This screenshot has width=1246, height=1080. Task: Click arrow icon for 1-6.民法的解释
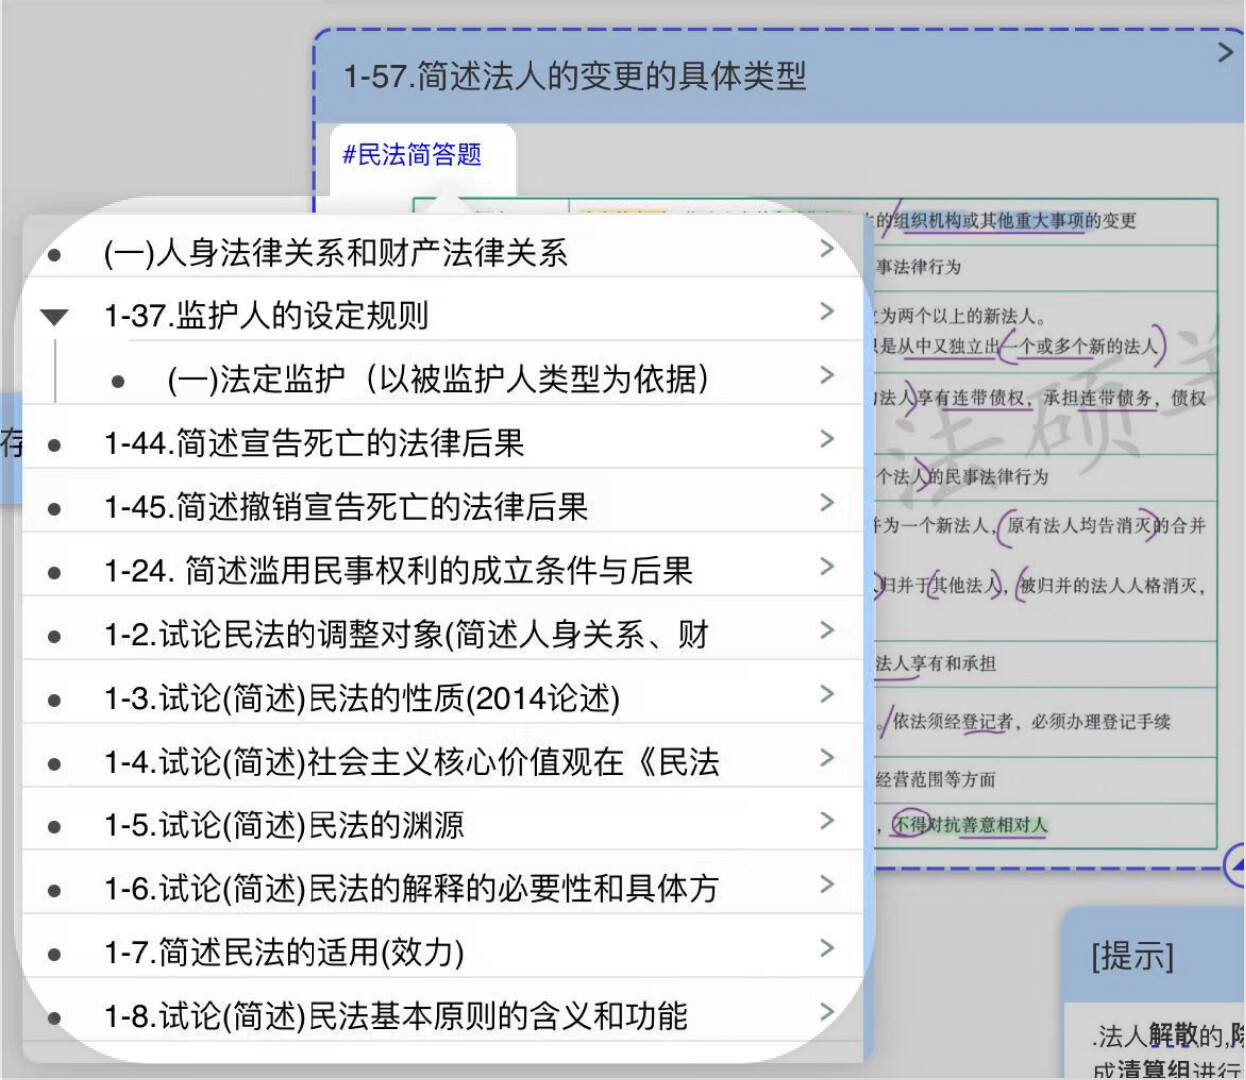(x=826, y=885)
